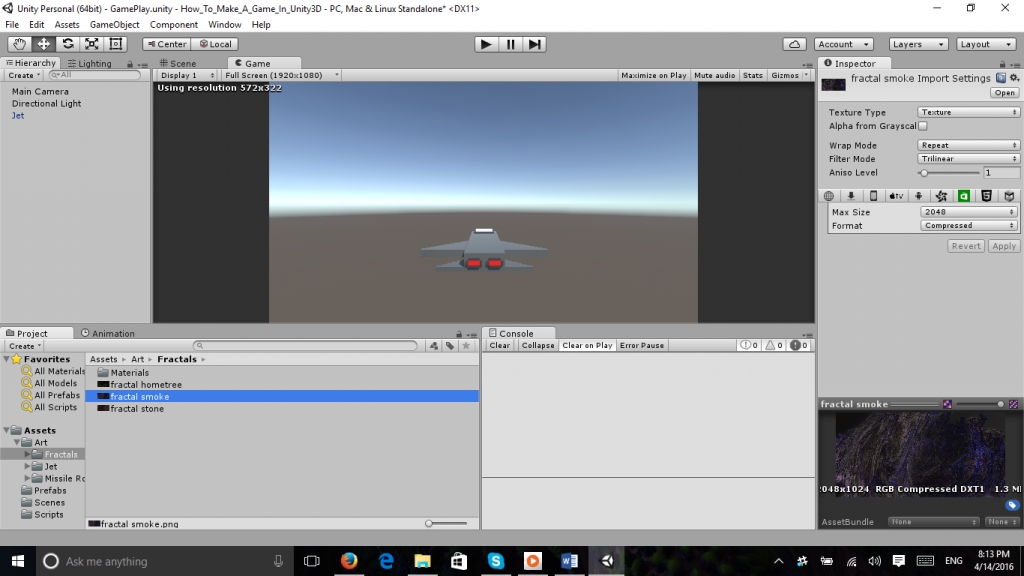Select the Scale tool
The image size is (1024, 576).
click(x=91, y=44)
